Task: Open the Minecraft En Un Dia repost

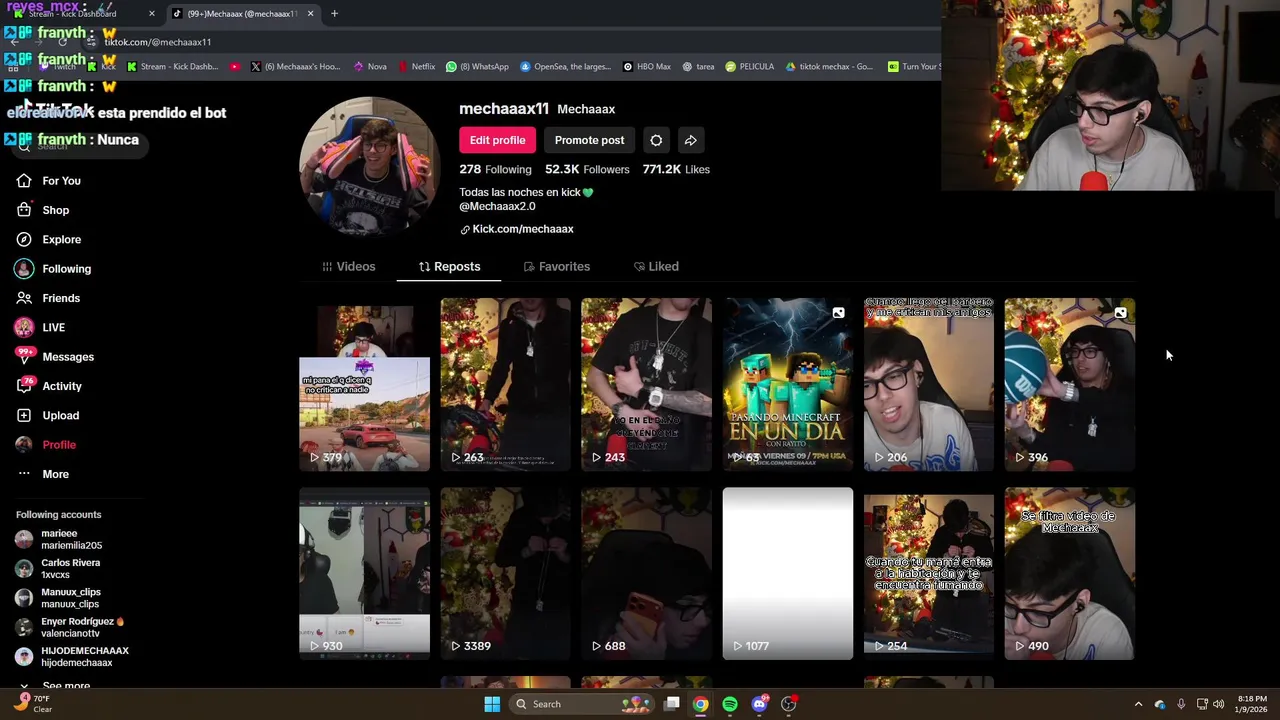Action: 788,384
